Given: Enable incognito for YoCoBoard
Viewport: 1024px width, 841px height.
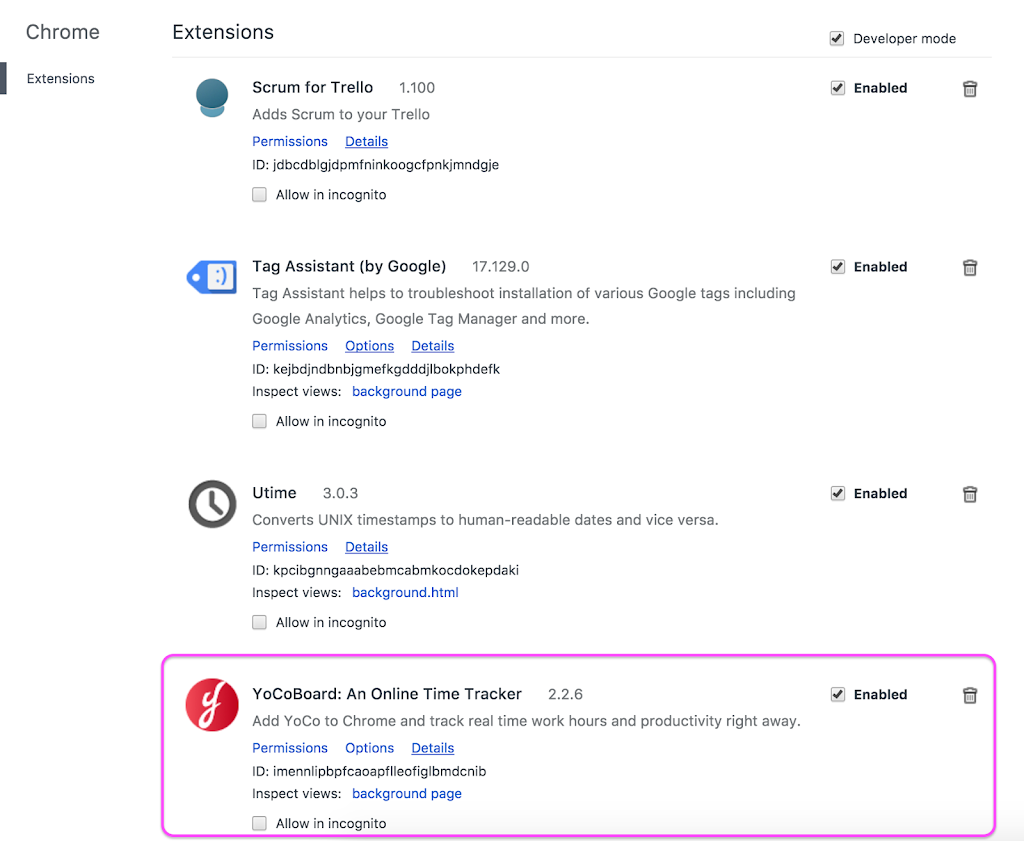Looking at the screenshot, I should coord(259,823).
